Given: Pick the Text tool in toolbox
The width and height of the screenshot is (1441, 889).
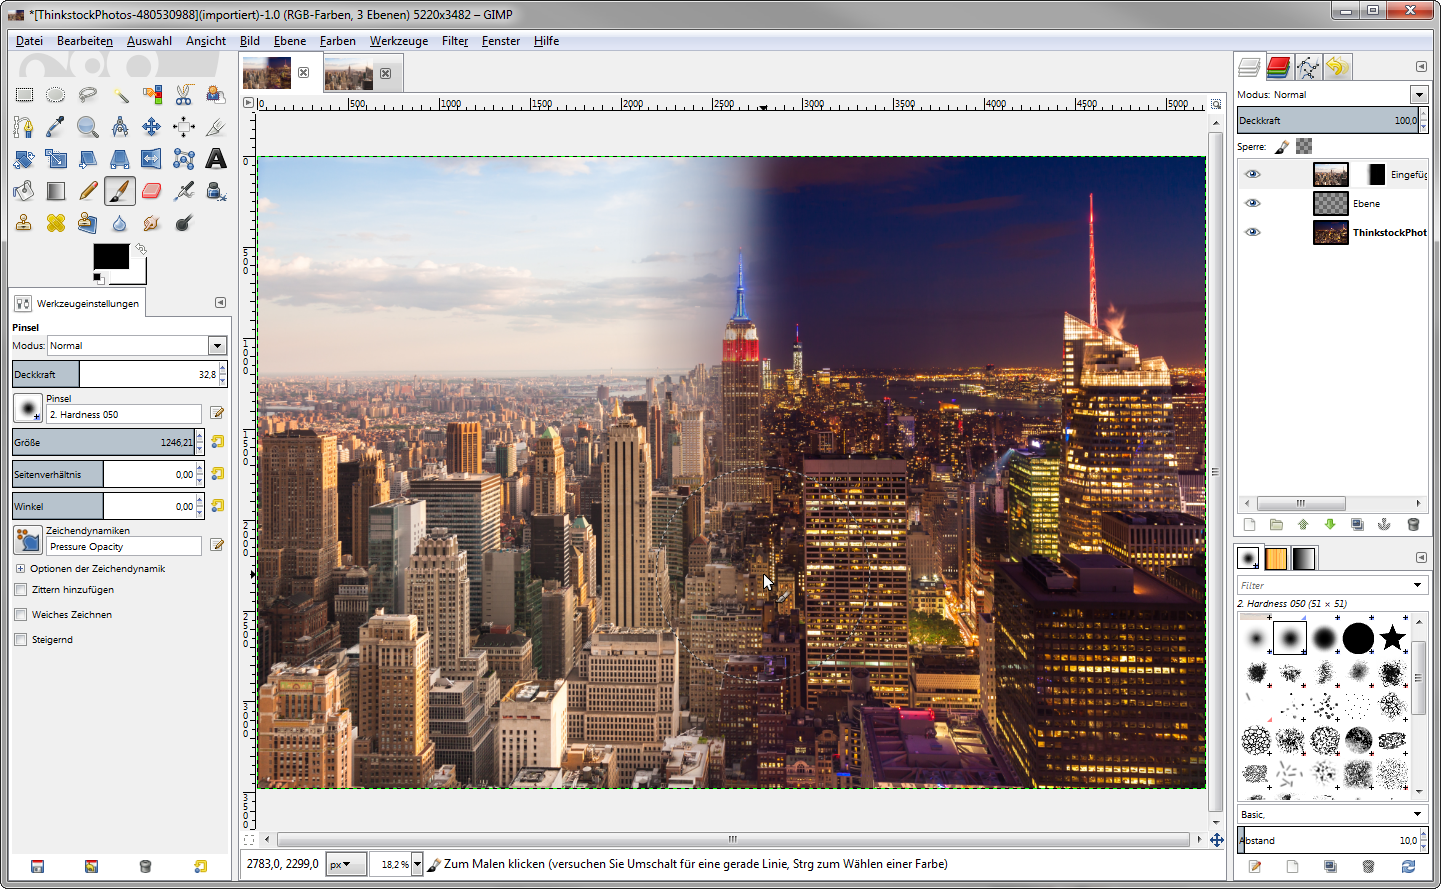Looking at the screenshot, I should pyautogui.click(x=216, y=159).
